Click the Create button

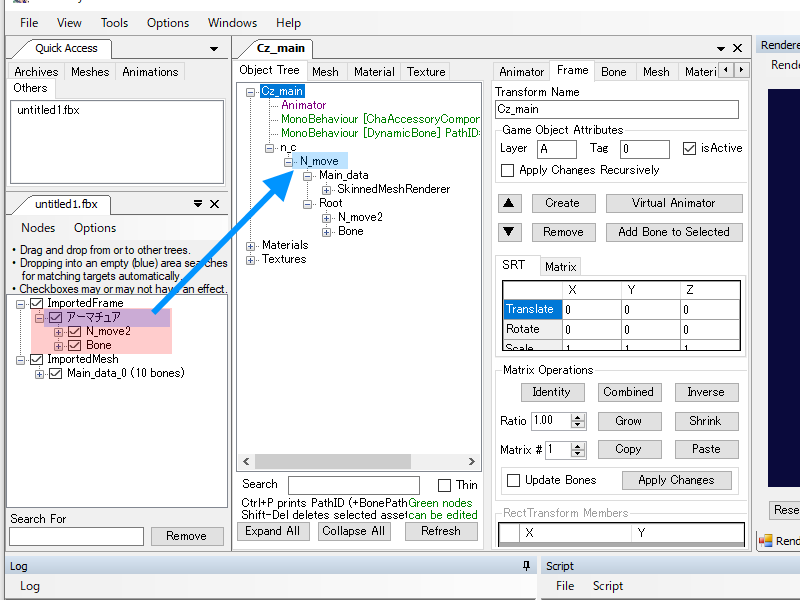coord(563,203)
